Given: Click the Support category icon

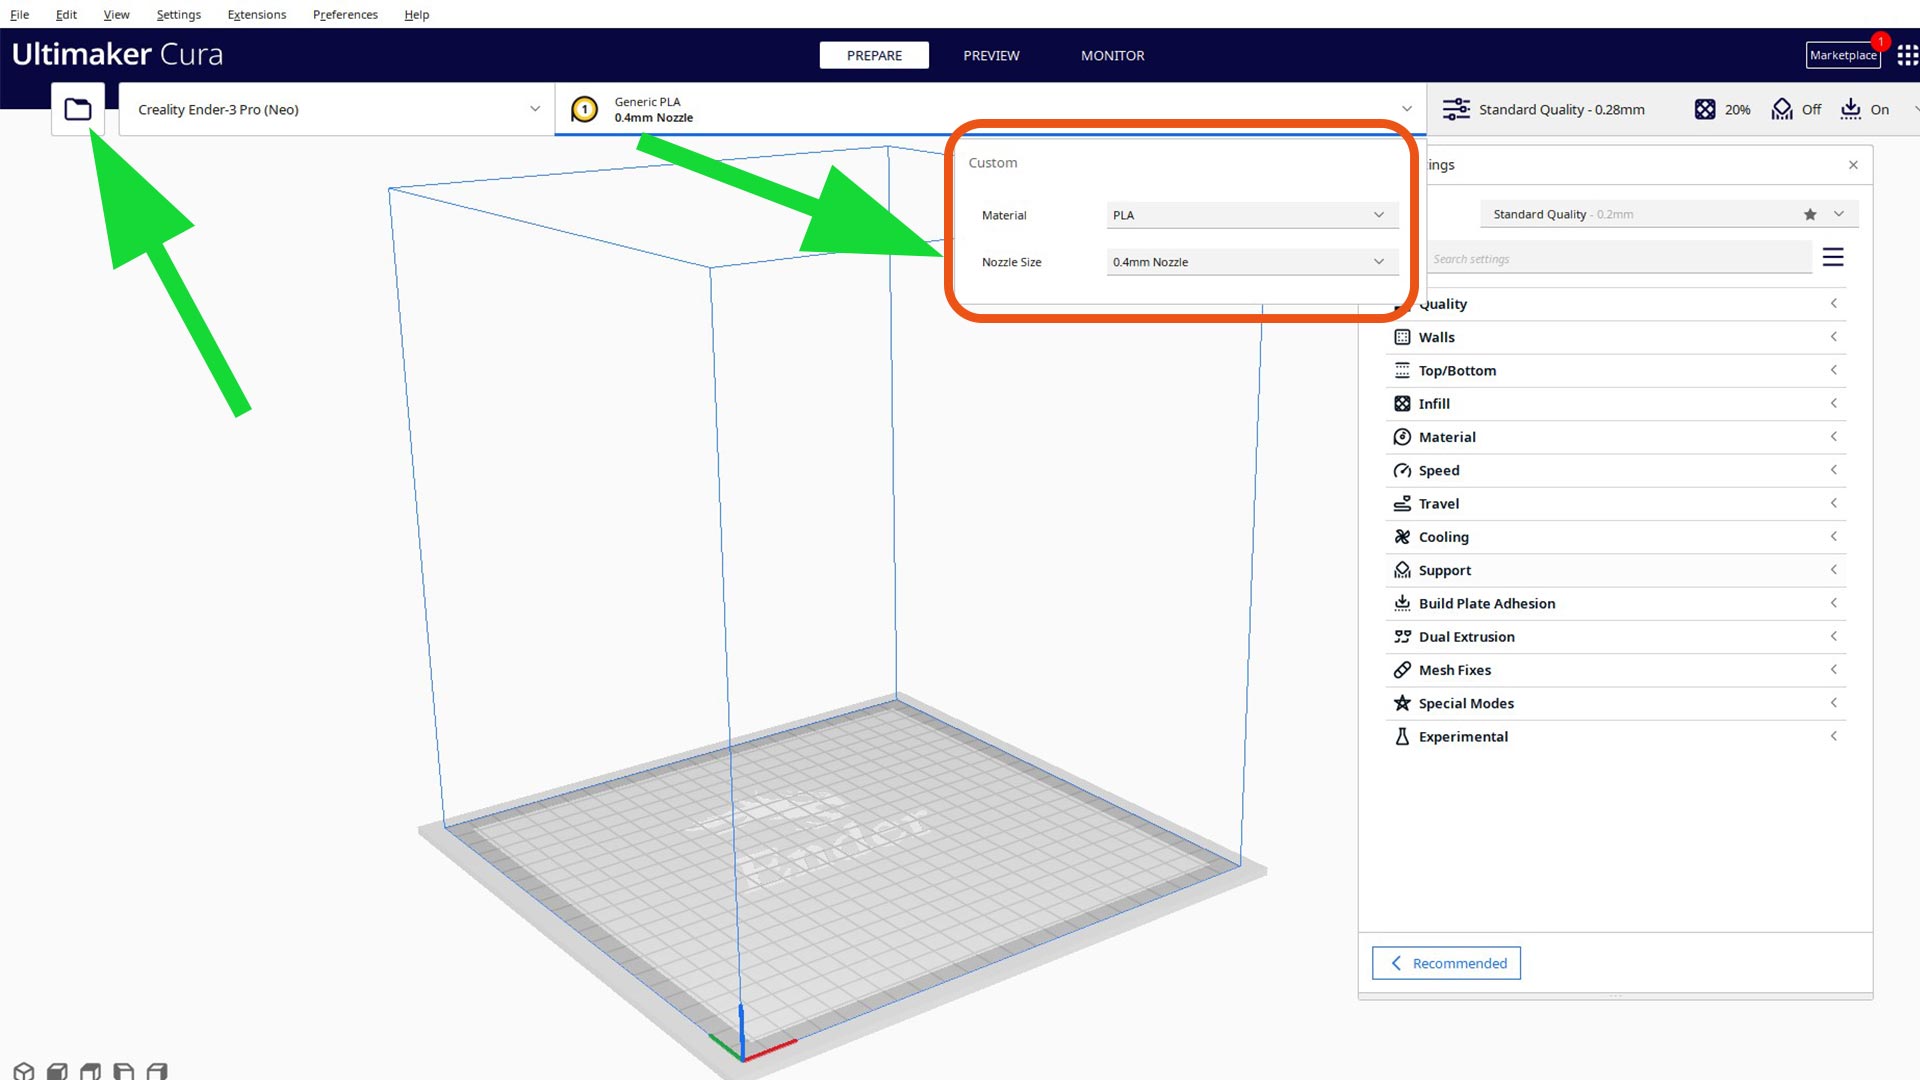Looking at the screenshot, I should point(1402,570).
